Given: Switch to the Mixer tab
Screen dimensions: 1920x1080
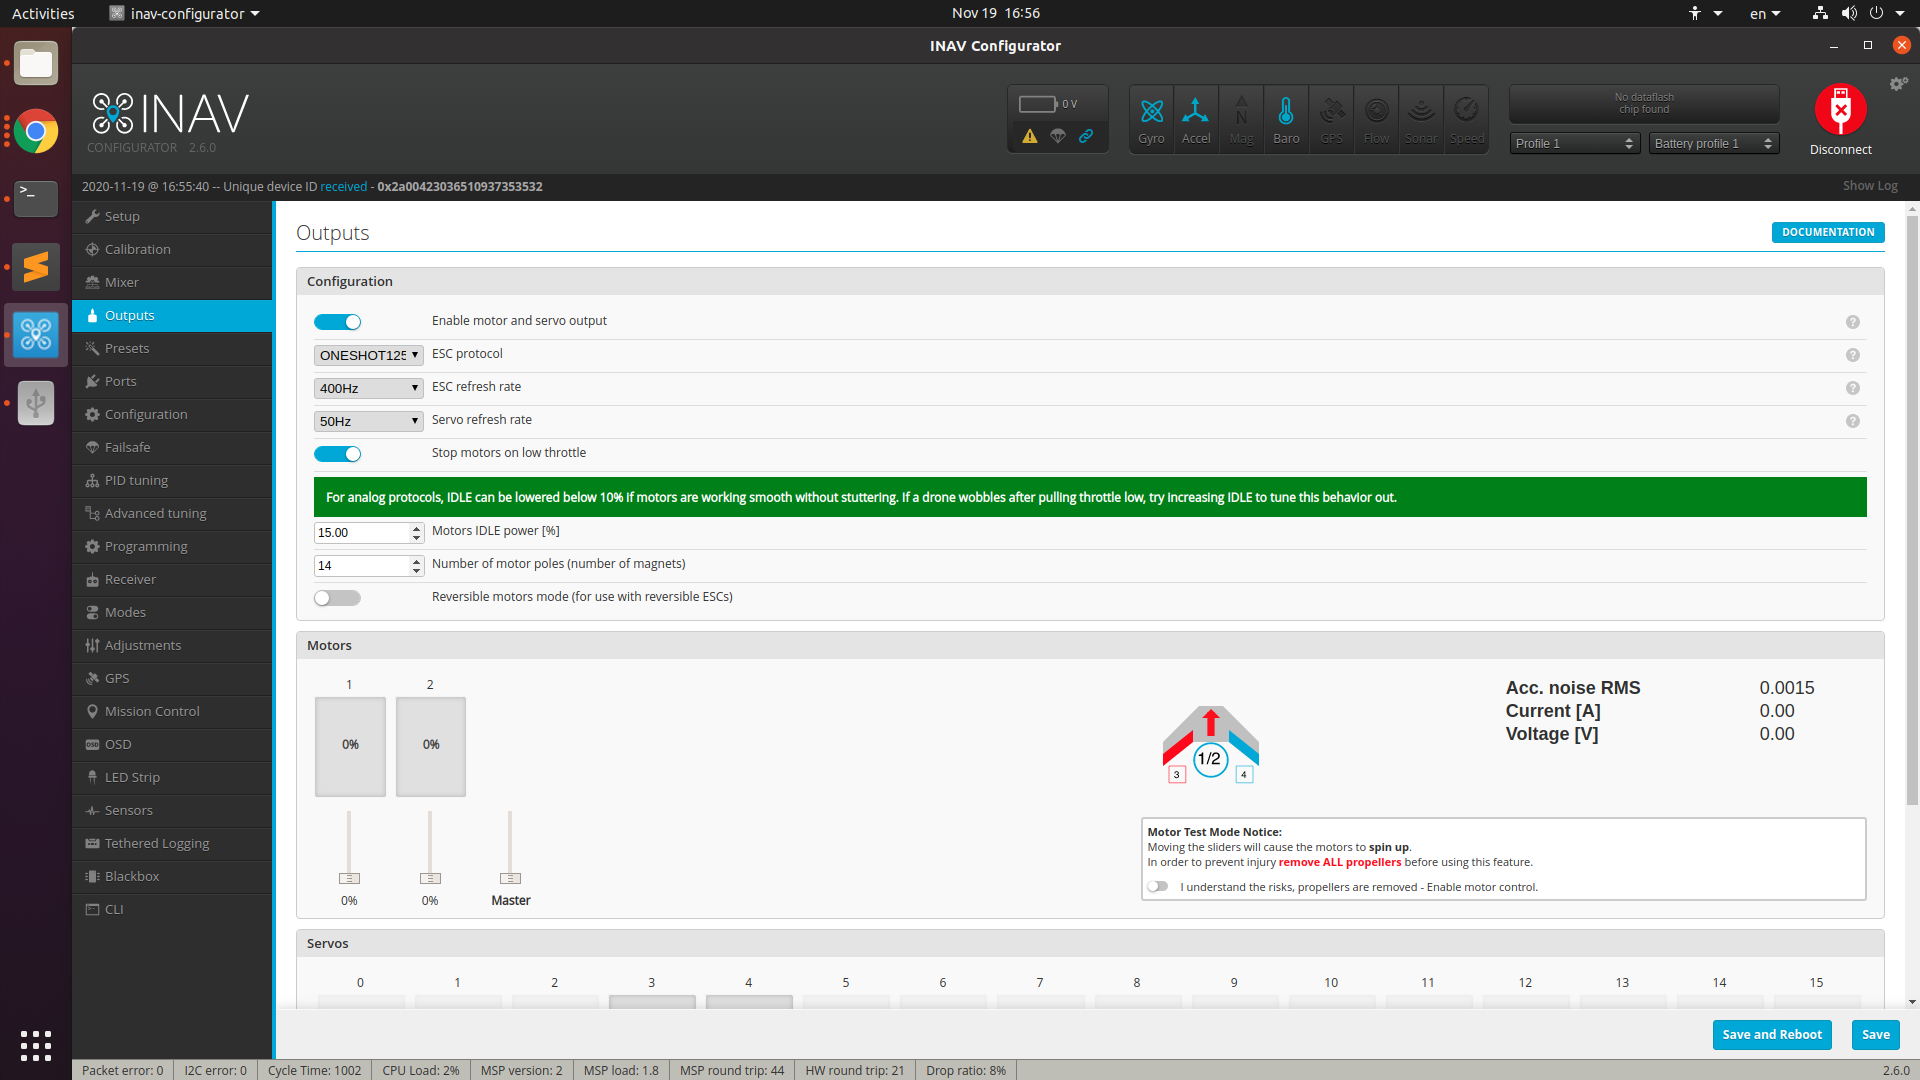Looking at the screenshot, I should point(121,282).
